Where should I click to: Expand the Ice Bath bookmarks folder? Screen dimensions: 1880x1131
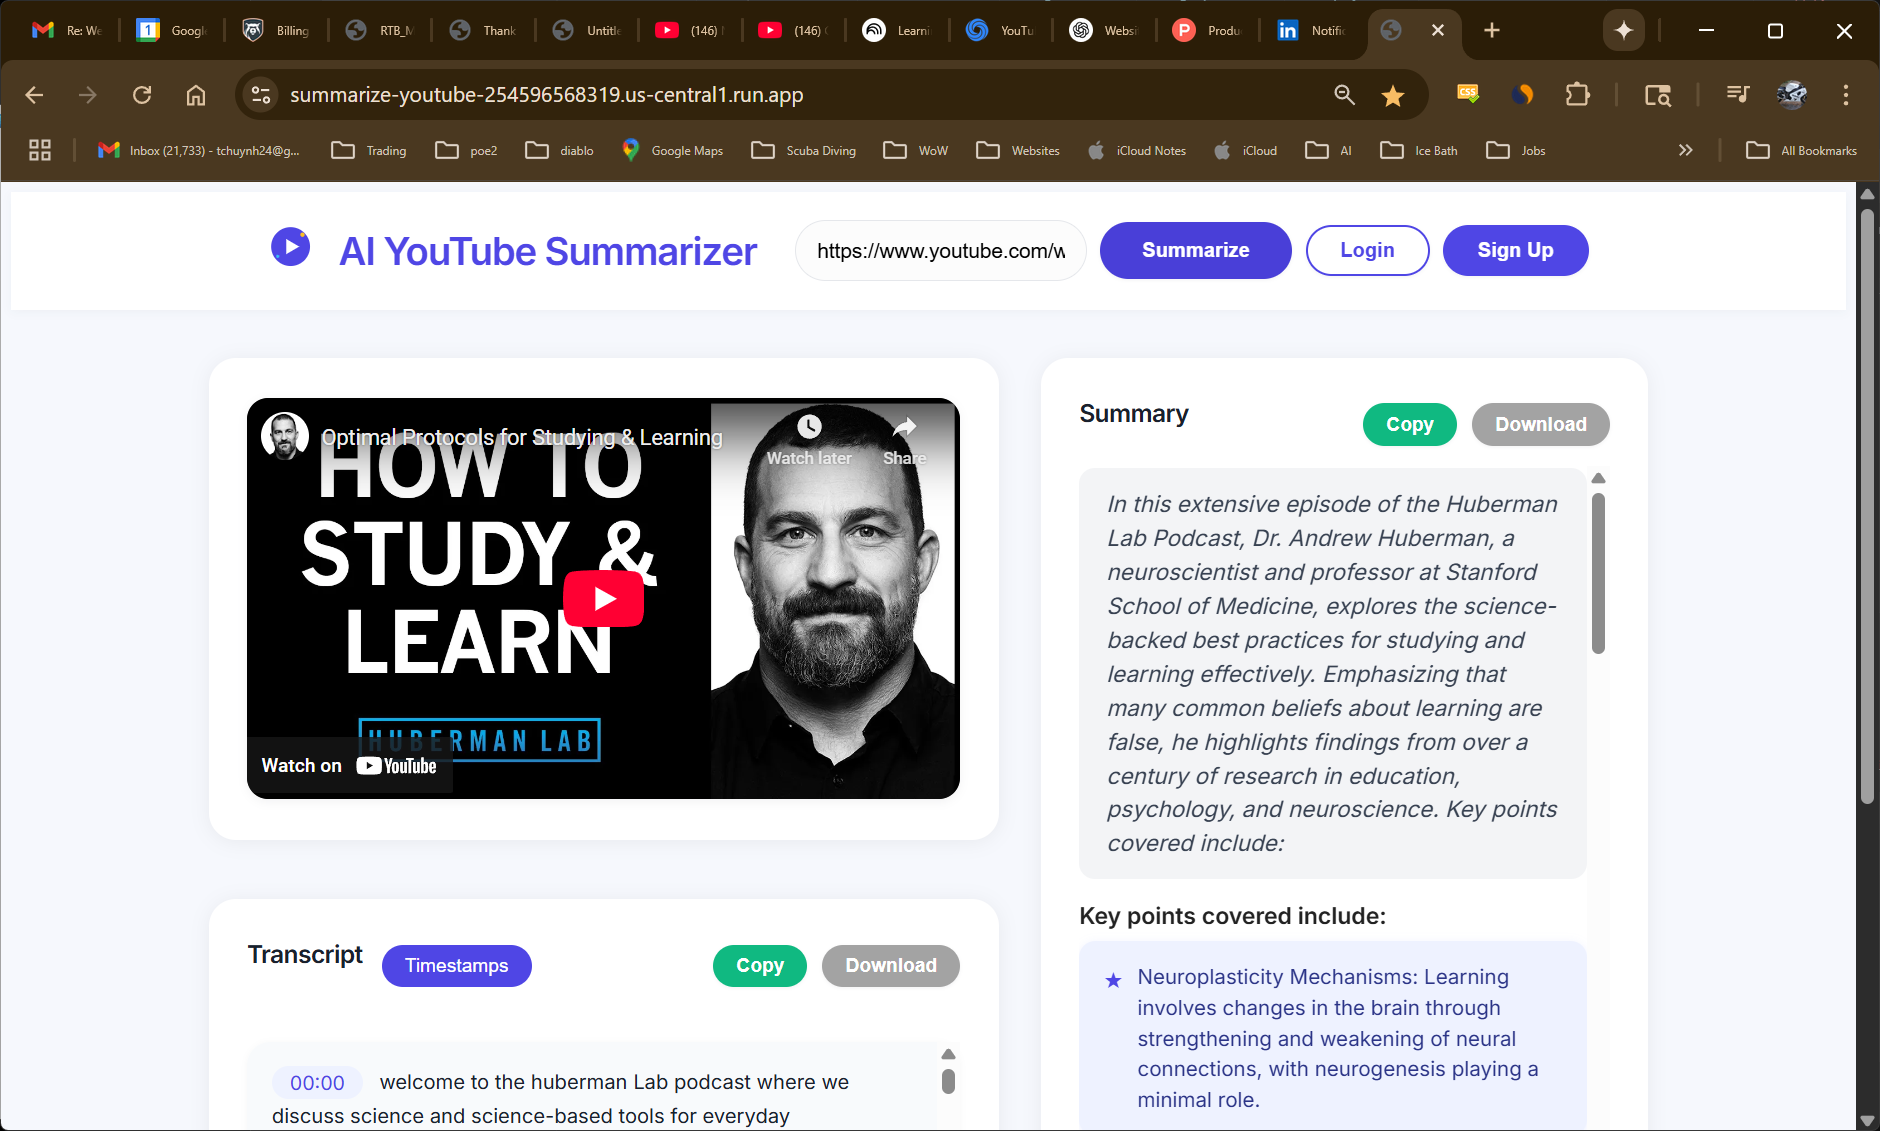click(x=1419, y=150)
